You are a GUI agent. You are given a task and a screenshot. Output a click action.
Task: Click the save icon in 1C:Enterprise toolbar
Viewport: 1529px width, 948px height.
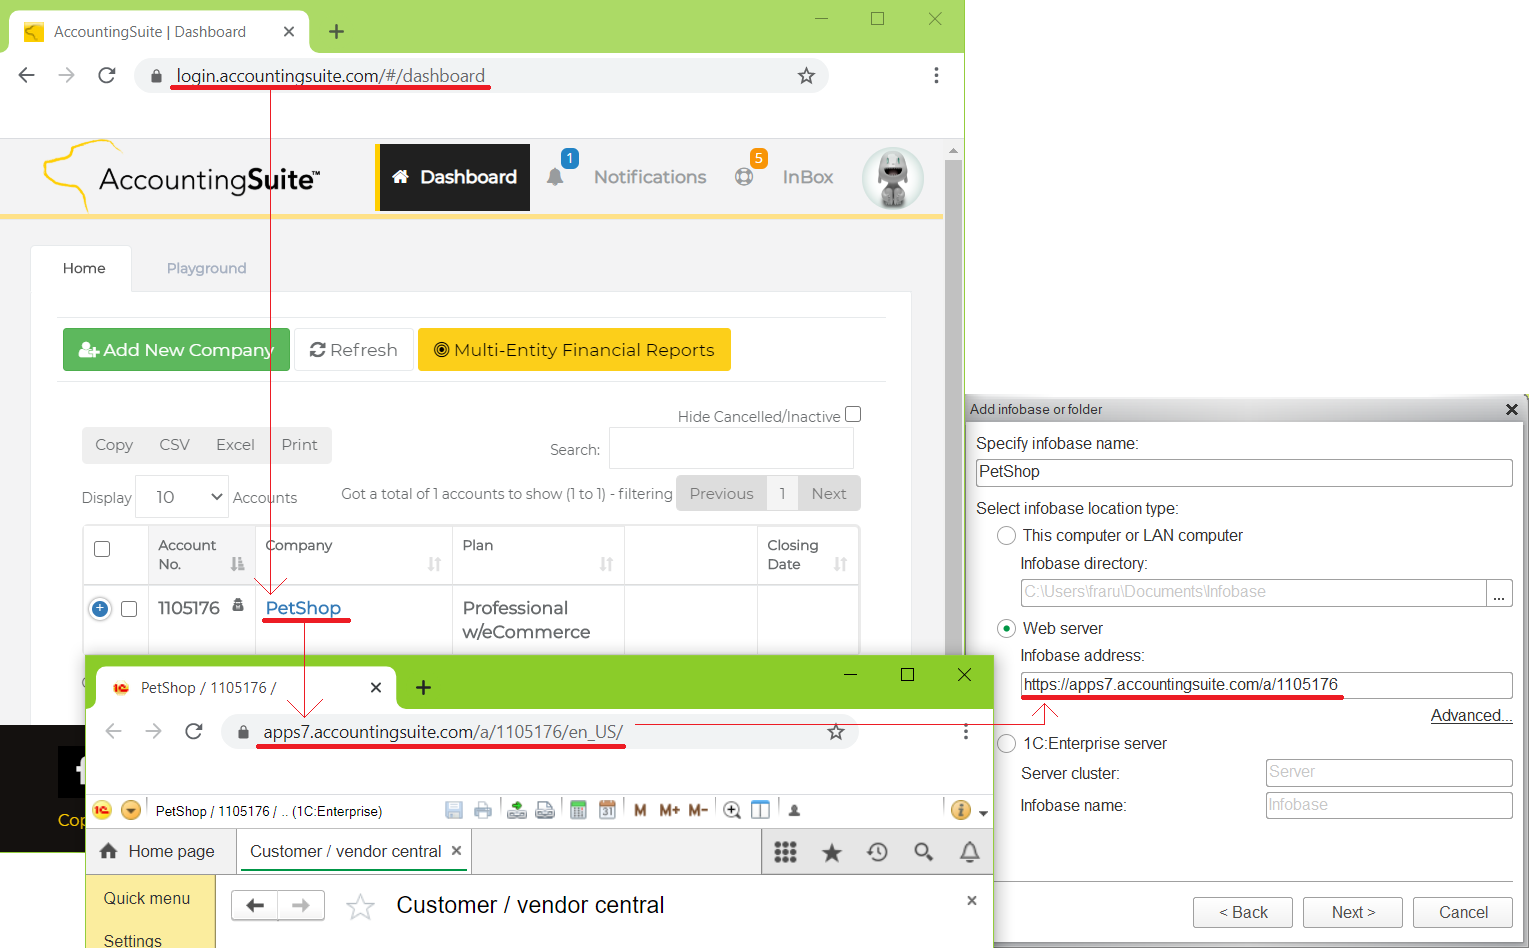(x=454, y=810)
